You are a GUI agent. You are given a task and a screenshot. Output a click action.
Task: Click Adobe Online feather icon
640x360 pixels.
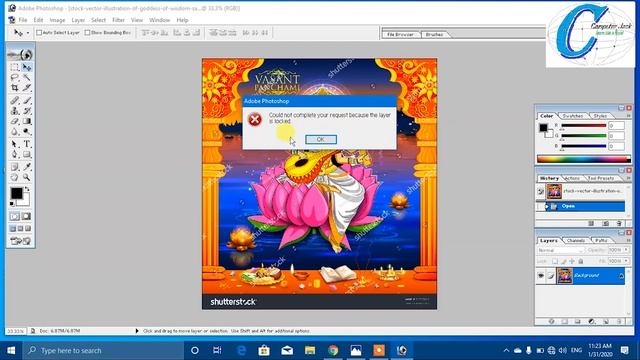[20, 54]
